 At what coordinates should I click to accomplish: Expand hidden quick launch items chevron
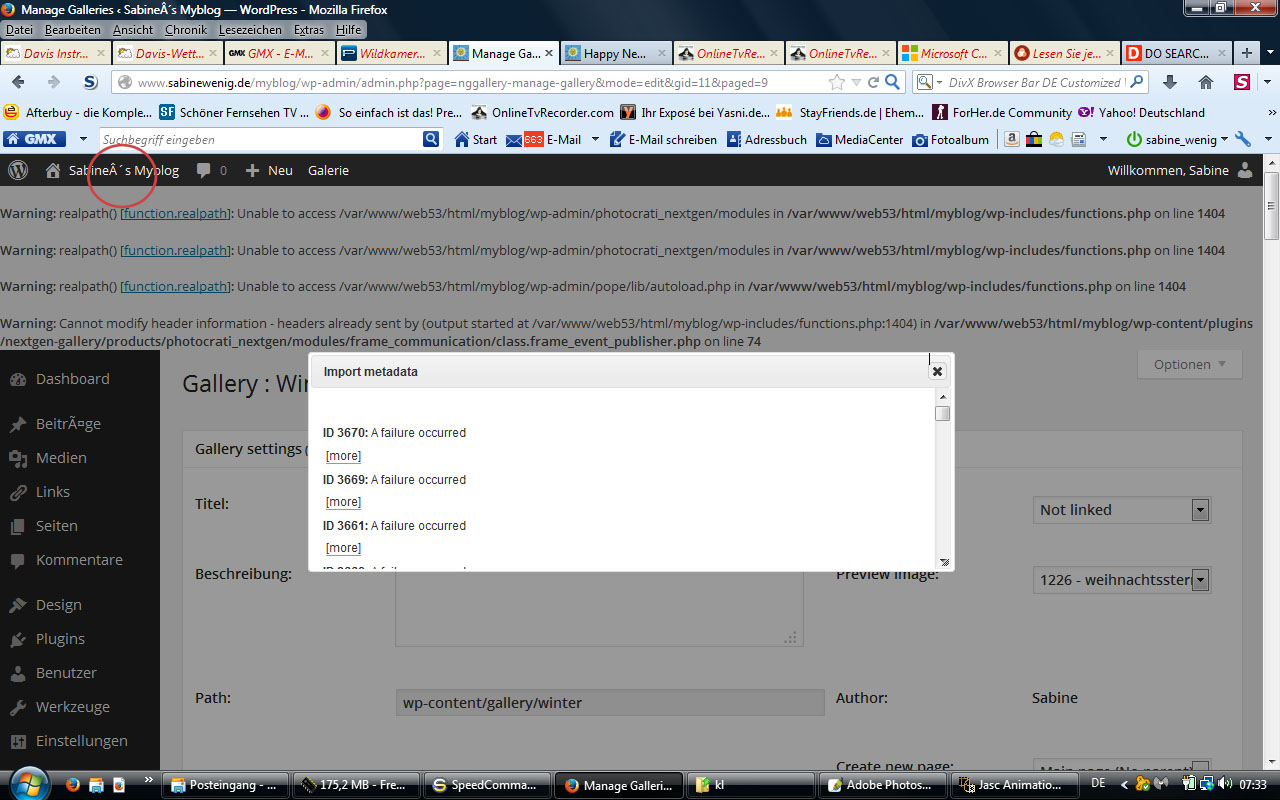(x=150, y=778)
